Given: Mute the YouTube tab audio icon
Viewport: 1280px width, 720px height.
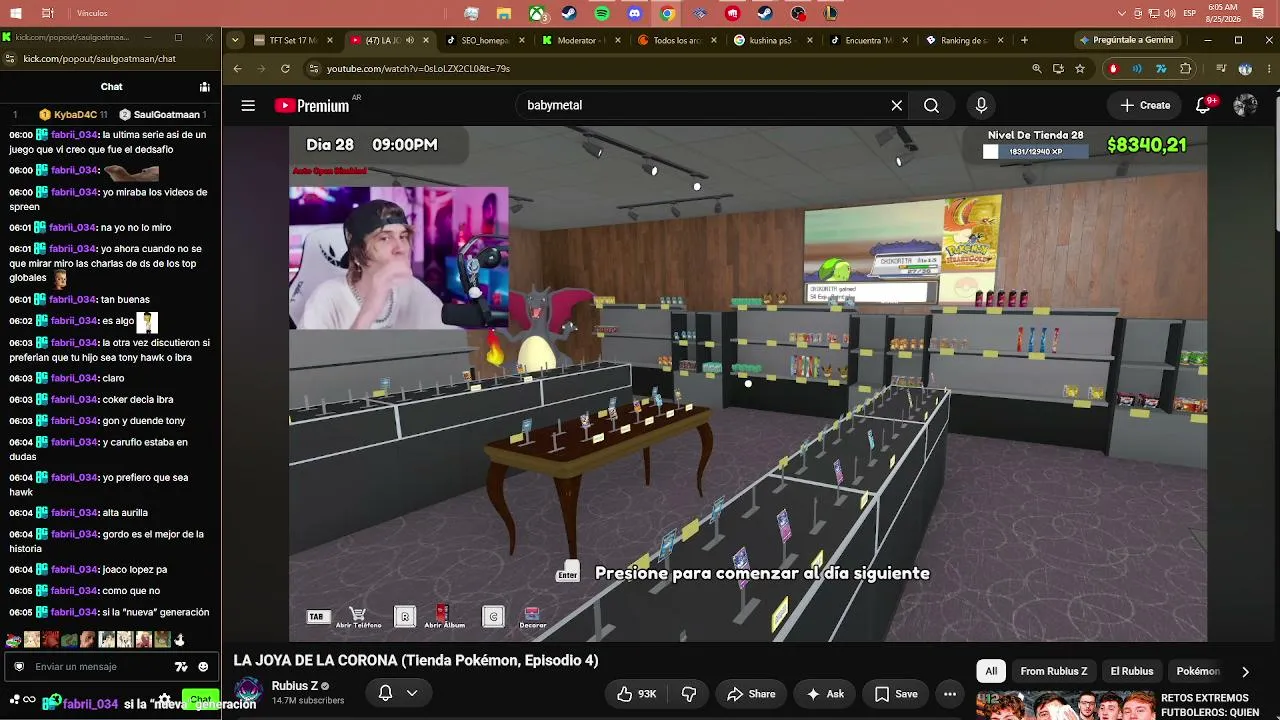Looking at the screenshot, I should 409,41.
